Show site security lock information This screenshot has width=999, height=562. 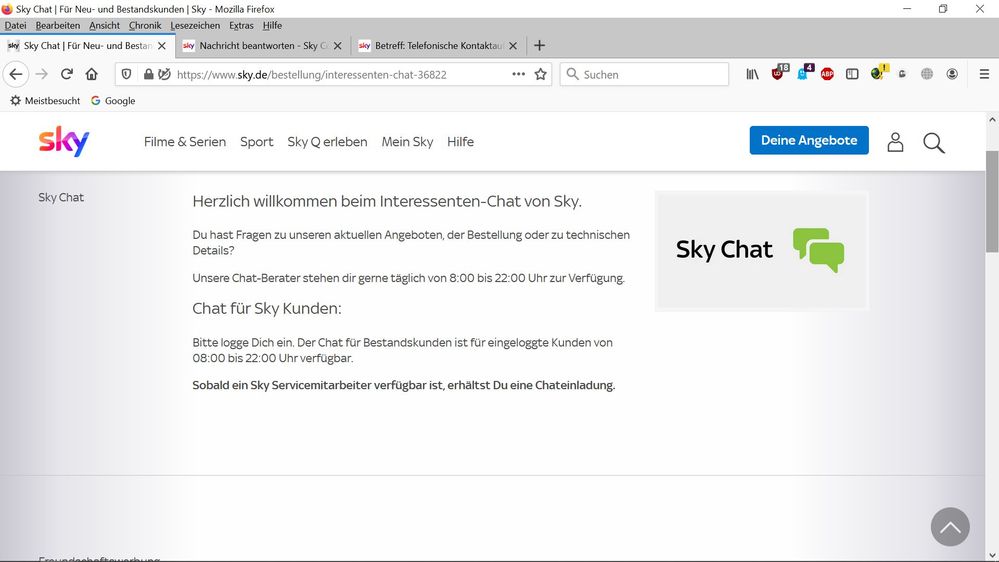click(148, 75)
